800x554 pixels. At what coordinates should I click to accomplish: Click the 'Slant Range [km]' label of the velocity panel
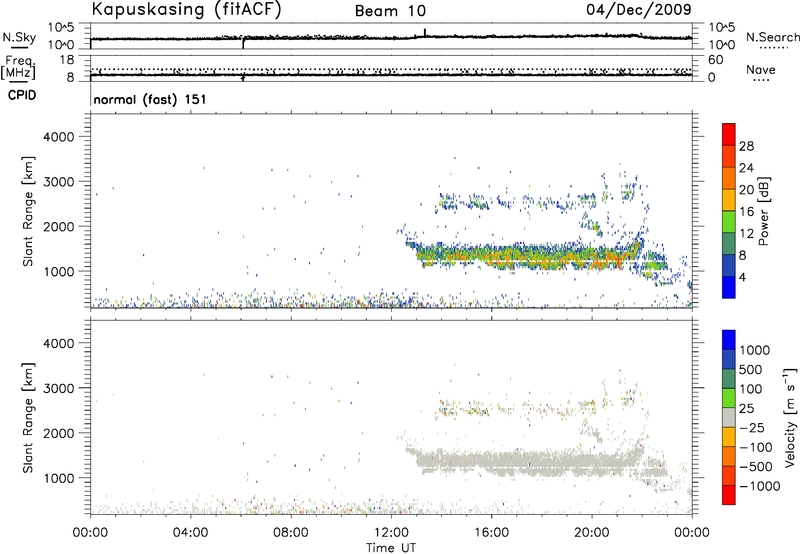[28, 418]
